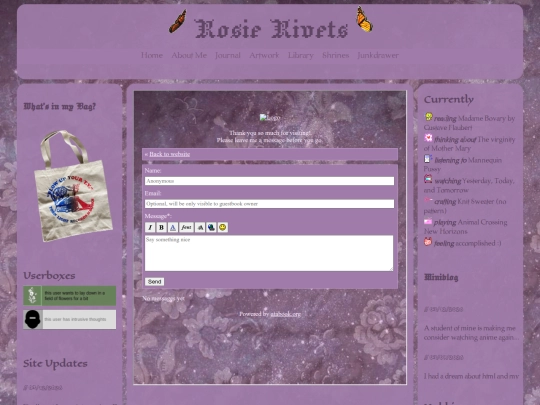The image size is (540, 405).
Task: Click 'Madame Bovary' reading entry text
Action: (x=469, y=123)
